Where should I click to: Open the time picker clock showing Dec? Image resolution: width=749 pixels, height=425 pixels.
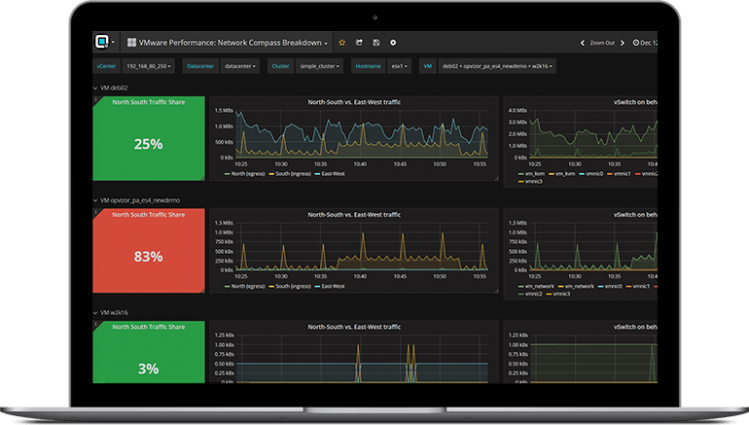tap(645, 43)
